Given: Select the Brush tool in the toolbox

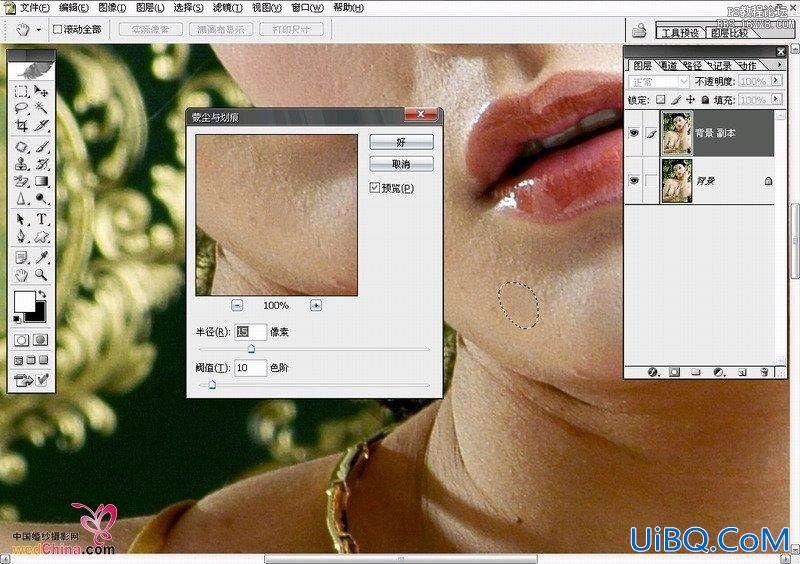Looking at the screenshot, I should [x=41, y=148].
